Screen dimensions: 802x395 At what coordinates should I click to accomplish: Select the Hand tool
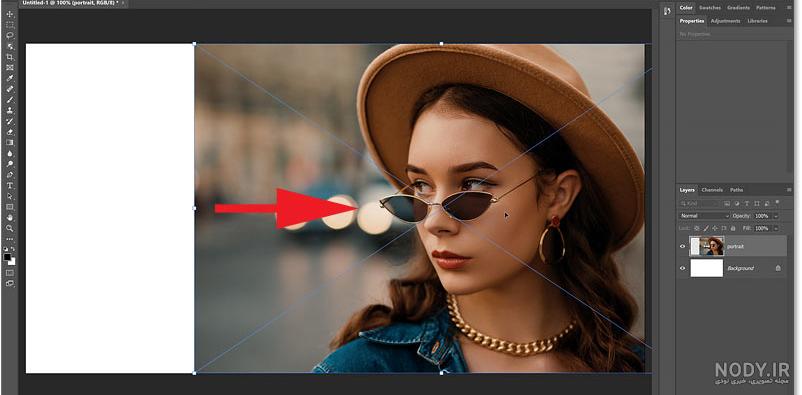point(10,218)
